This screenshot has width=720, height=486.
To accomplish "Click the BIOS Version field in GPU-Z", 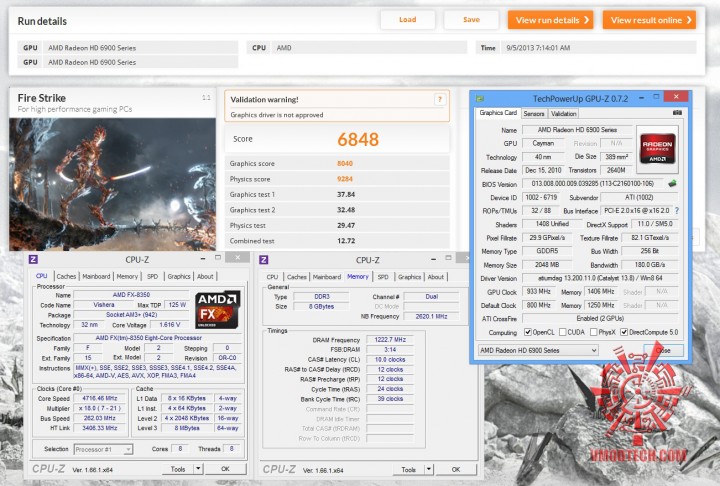I will pyautogui.click(x=592, y=184).
